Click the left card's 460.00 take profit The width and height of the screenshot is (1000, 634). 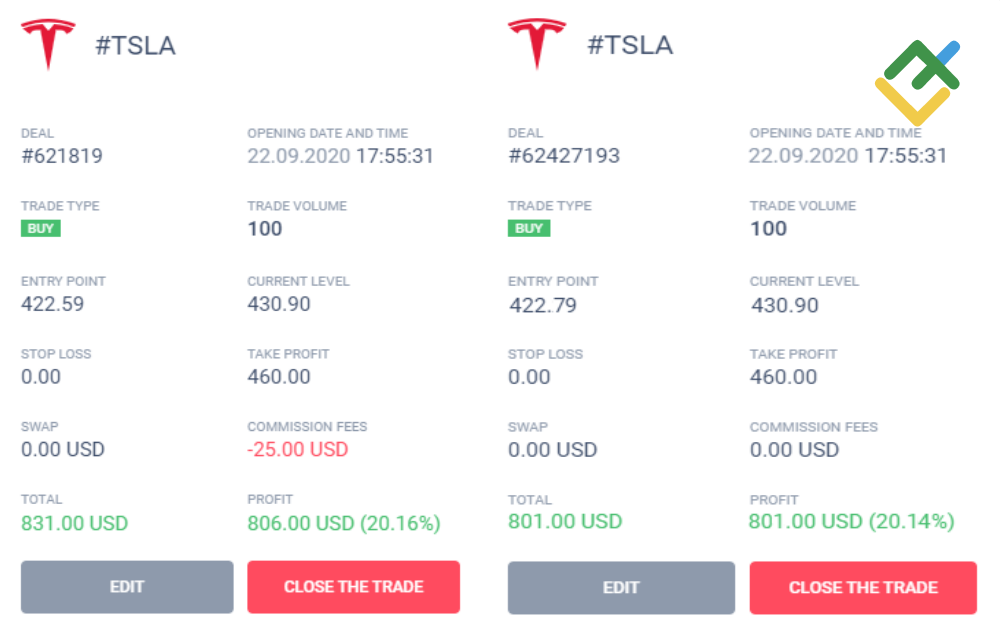[x=279, y=377]
